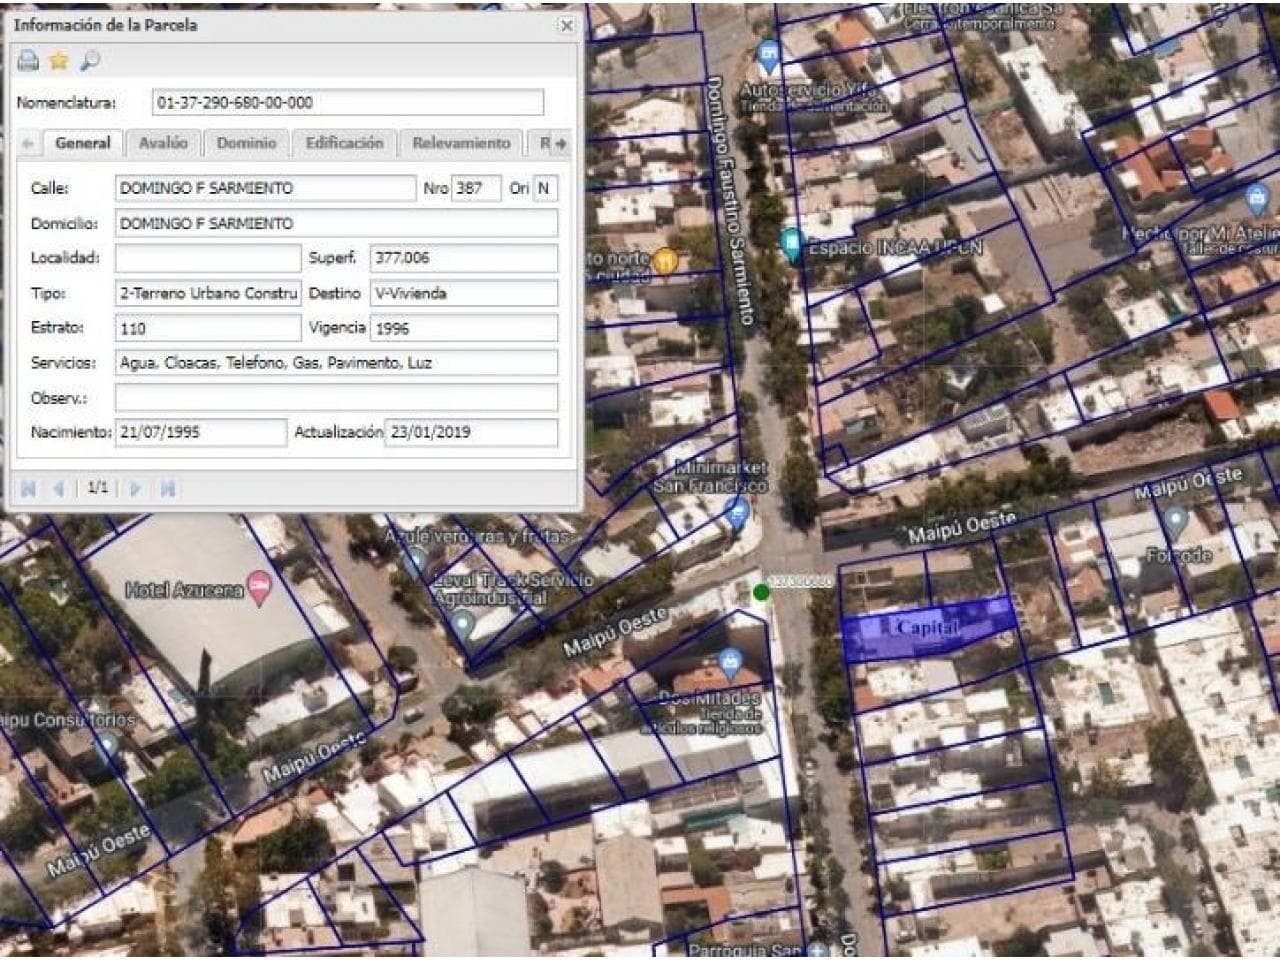Go to previous record arrow
This screenshot has width=1280, height=960.
(58, 488)
